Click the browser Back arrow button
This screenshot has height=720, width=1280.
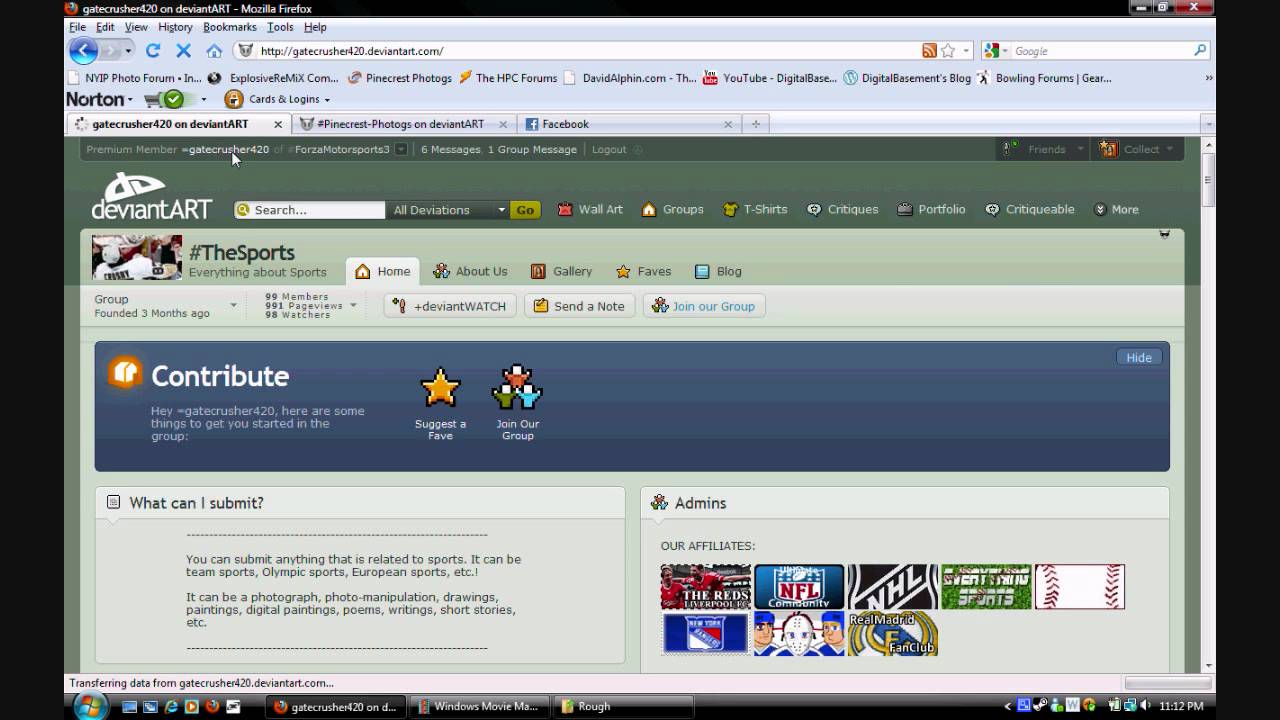(x=83, y=51)
